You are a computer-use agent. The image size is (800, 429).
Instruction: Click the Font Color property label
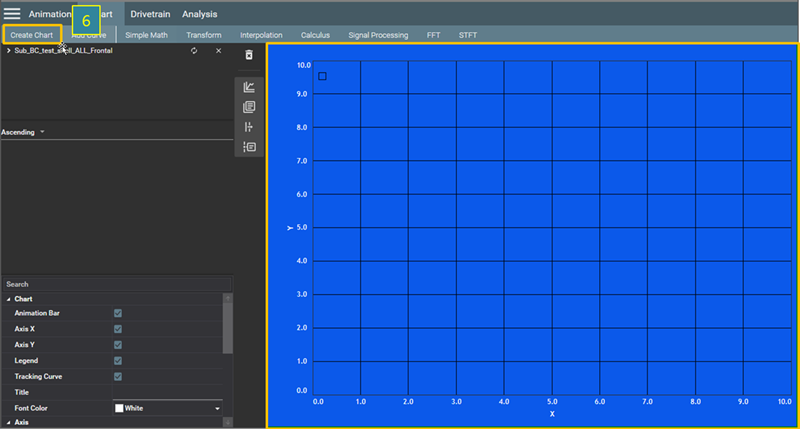[31, 408]
